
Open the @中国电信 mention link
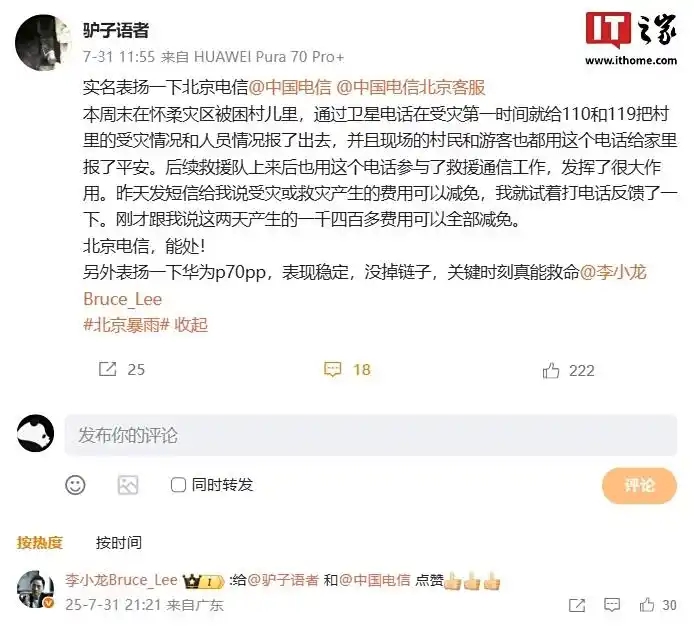click(x=290, y=88)
